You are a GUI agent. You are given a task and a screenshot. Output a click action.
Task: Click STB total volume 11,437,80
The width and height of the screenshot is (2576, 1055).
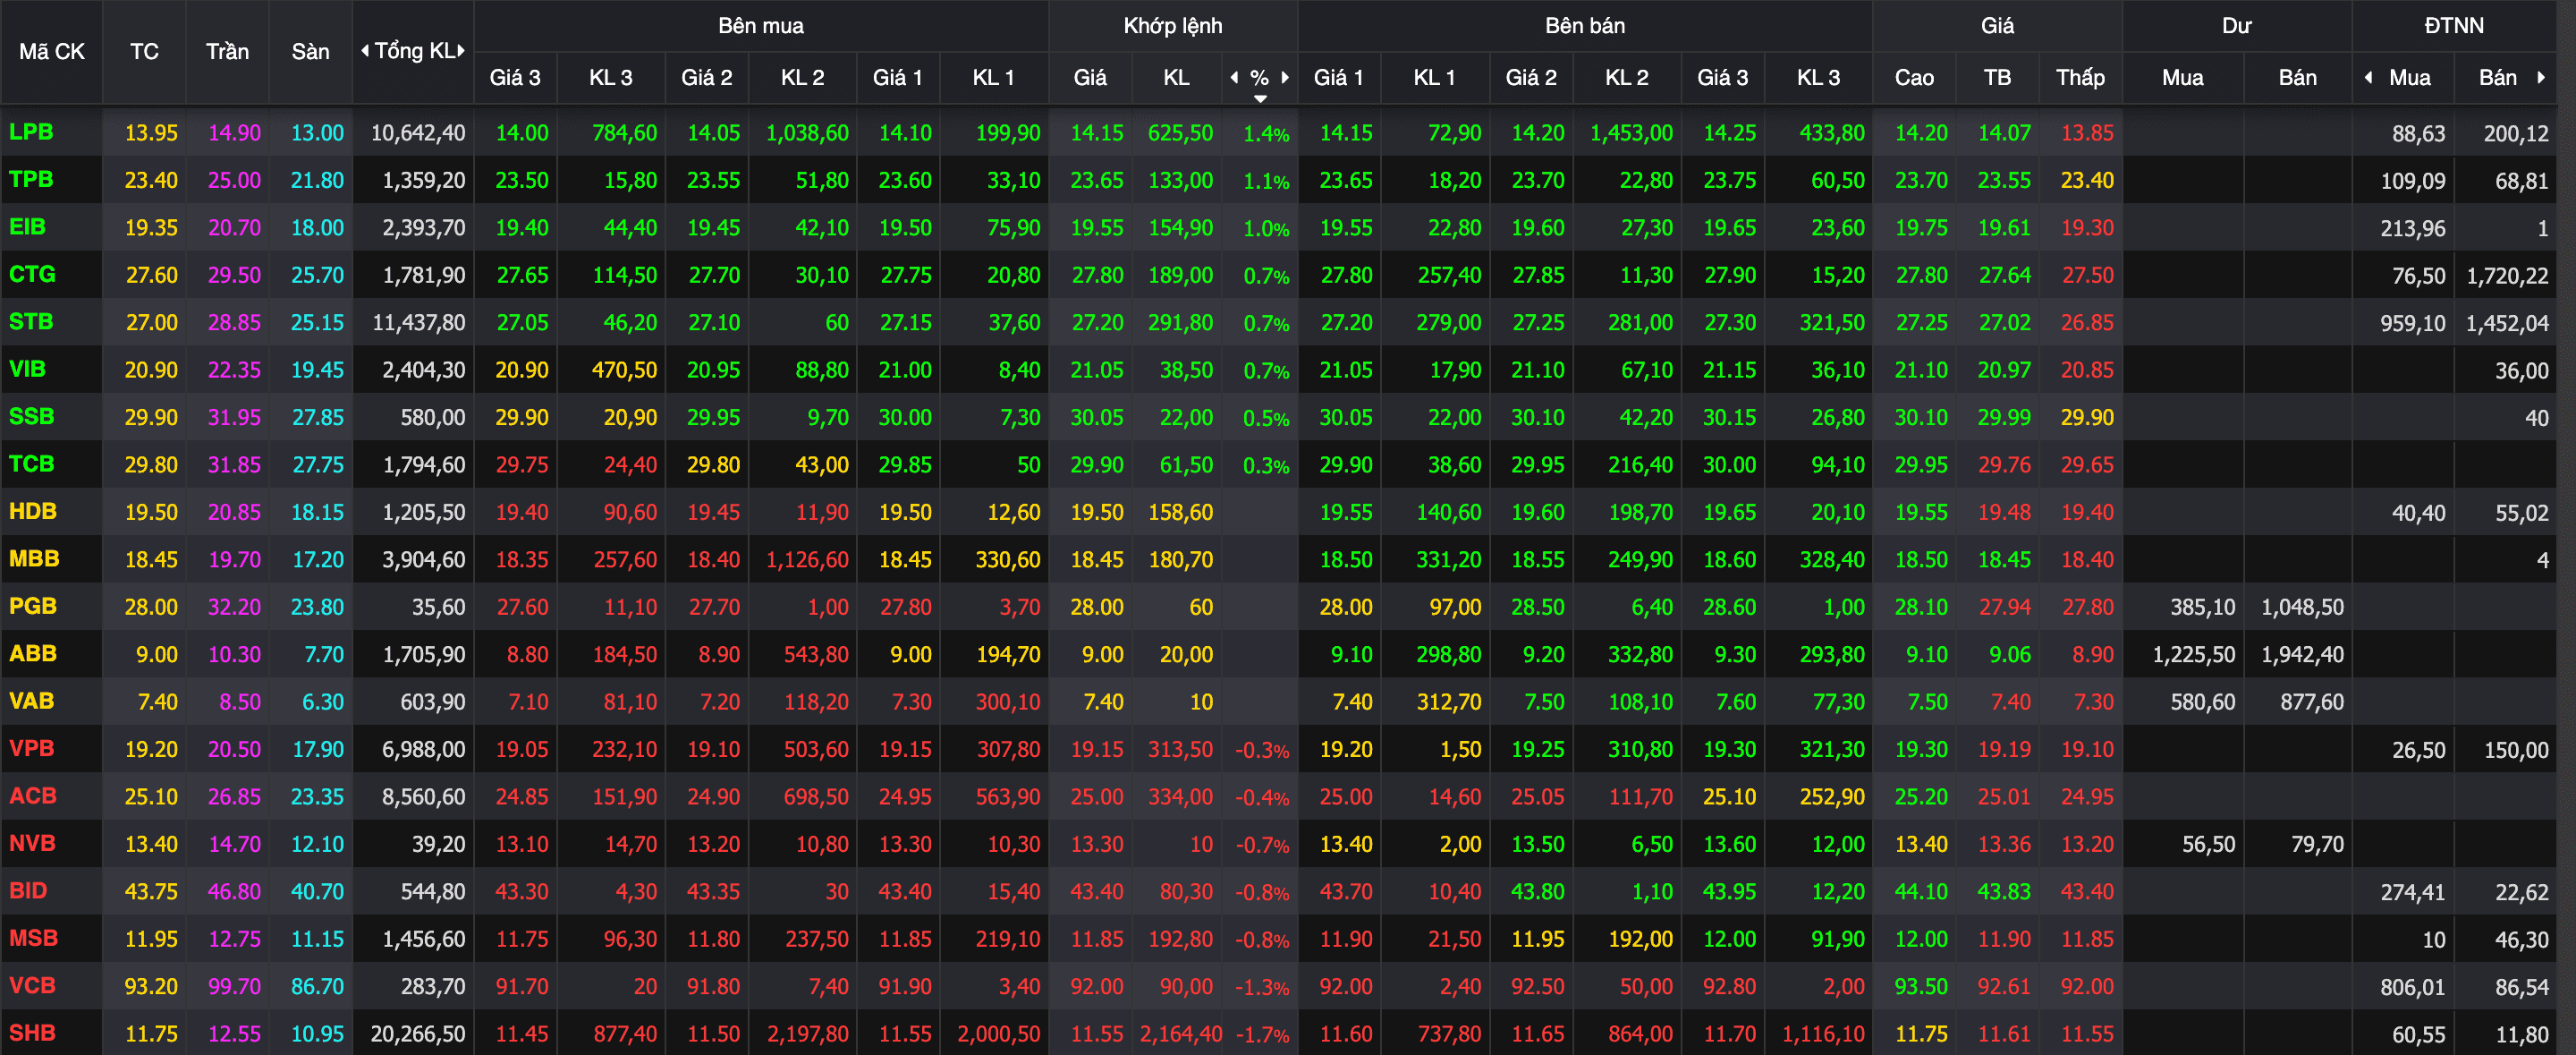point(417,322)
